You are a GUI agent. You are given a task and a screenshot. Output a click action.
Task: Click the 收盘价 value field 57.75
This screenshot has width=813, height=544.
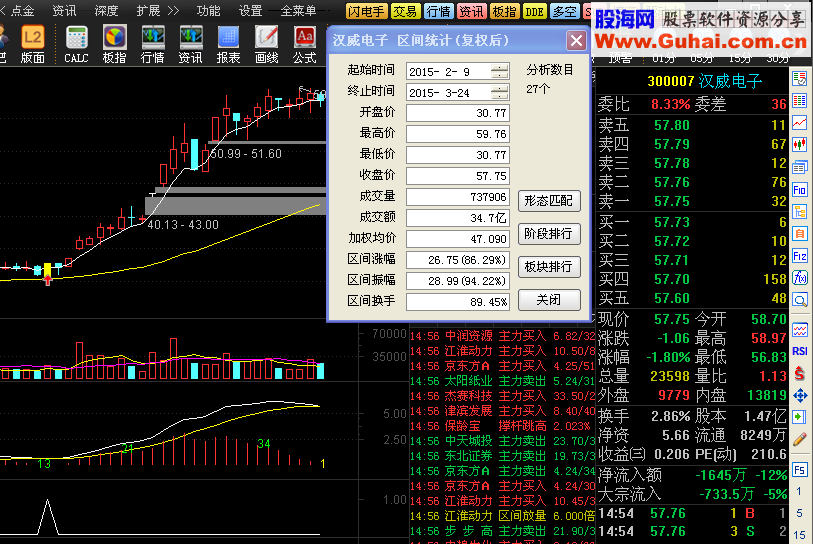pyautogui.click(x=458, y=176)
